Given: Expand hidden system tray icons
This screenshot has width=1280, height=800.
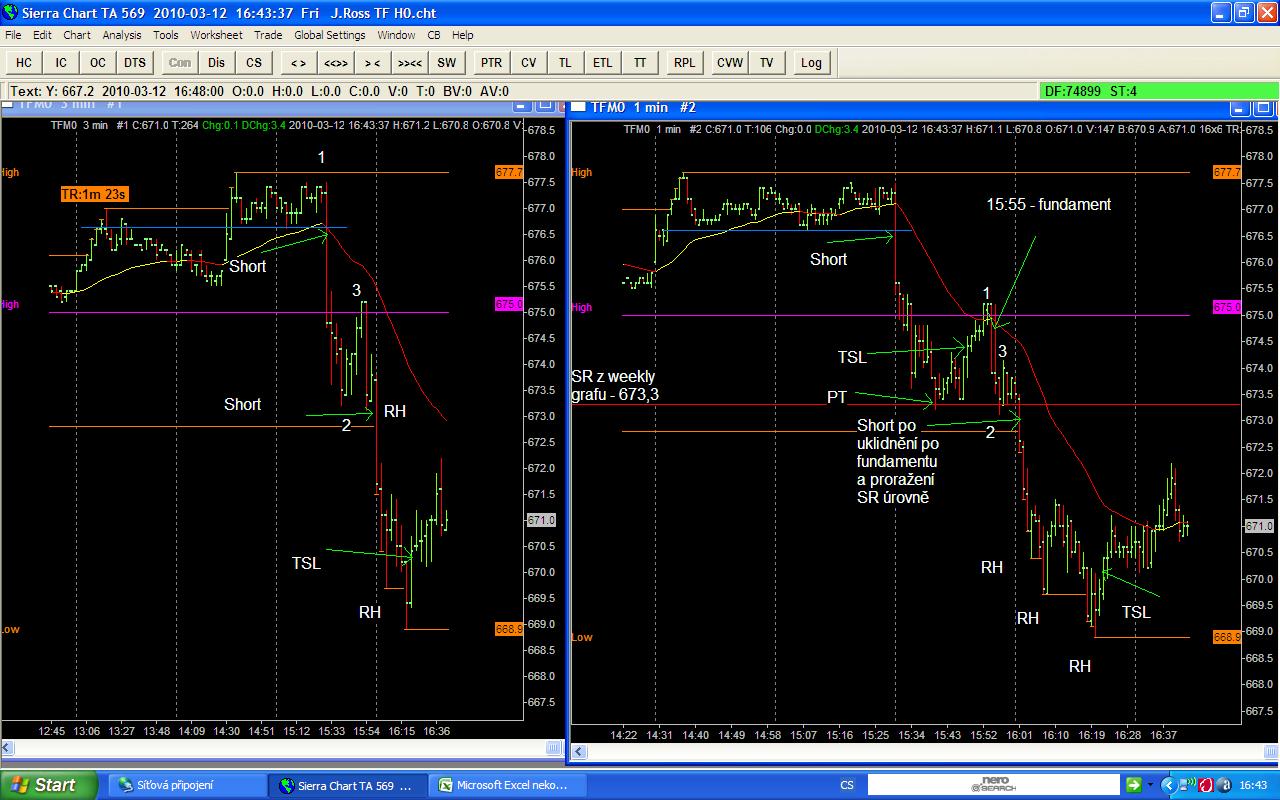Looking at the screenshot, I should pyautogui.click(x=1168, y=785).
